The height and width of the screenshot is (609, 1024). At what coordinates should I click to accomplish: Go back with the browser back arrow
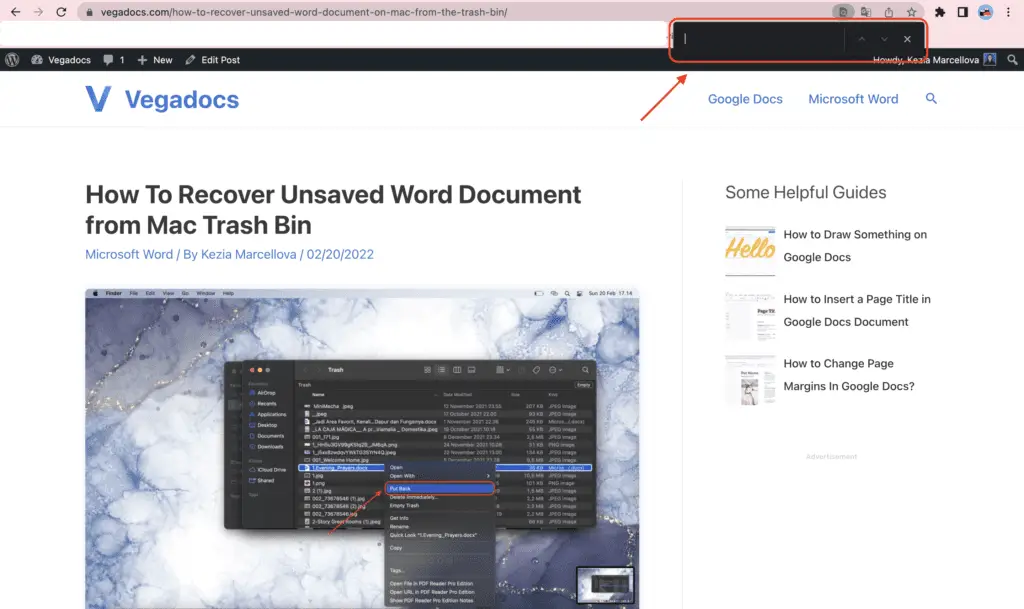(16, 12)
